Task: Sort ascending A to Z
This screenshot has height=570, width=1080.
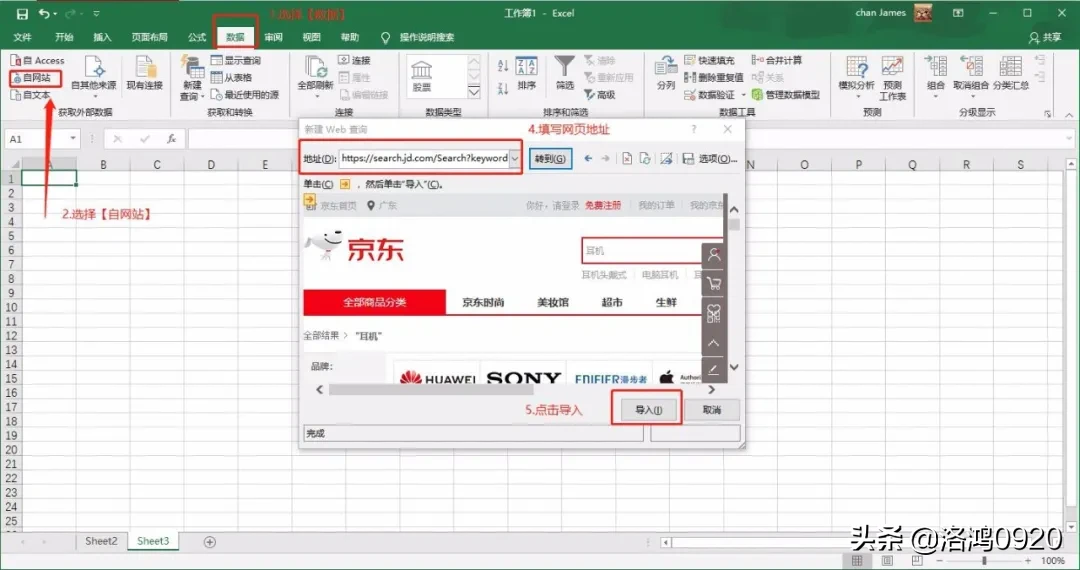Action: 503,65
